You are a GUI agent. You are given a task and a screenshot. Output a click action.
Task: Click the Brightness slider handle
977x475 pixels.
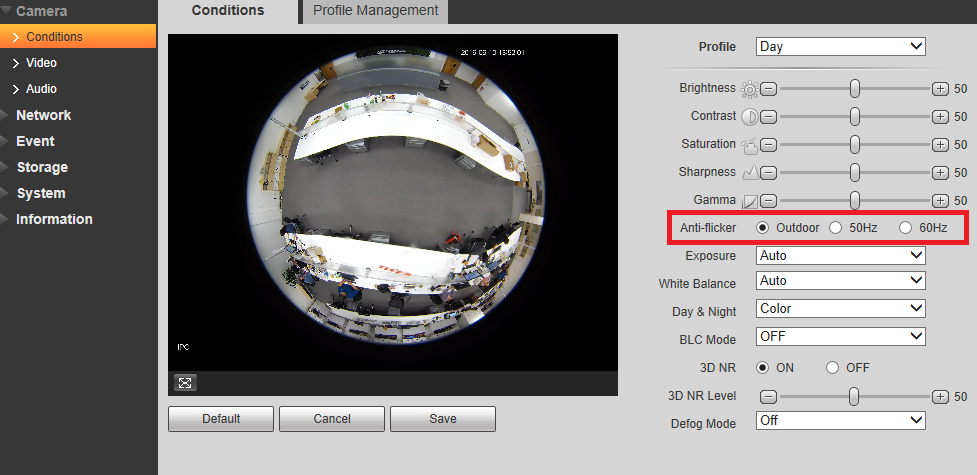tap(855, 89)
